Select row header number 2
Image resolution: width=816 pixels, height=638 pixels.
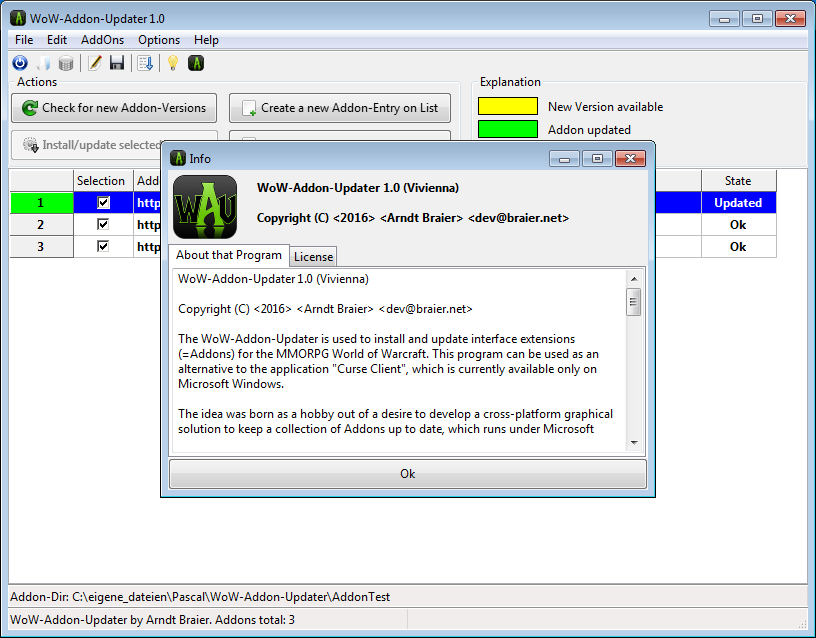pyautogui.click(x=42, y=224)
